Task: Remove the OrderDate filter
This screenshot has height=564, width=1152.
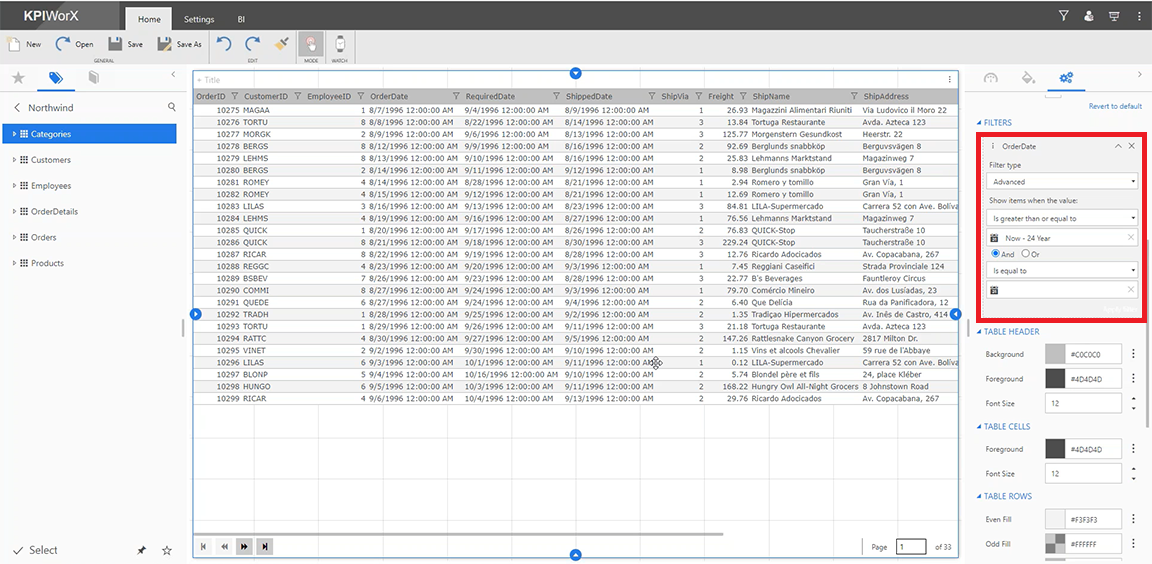Action: point(1132,146)
